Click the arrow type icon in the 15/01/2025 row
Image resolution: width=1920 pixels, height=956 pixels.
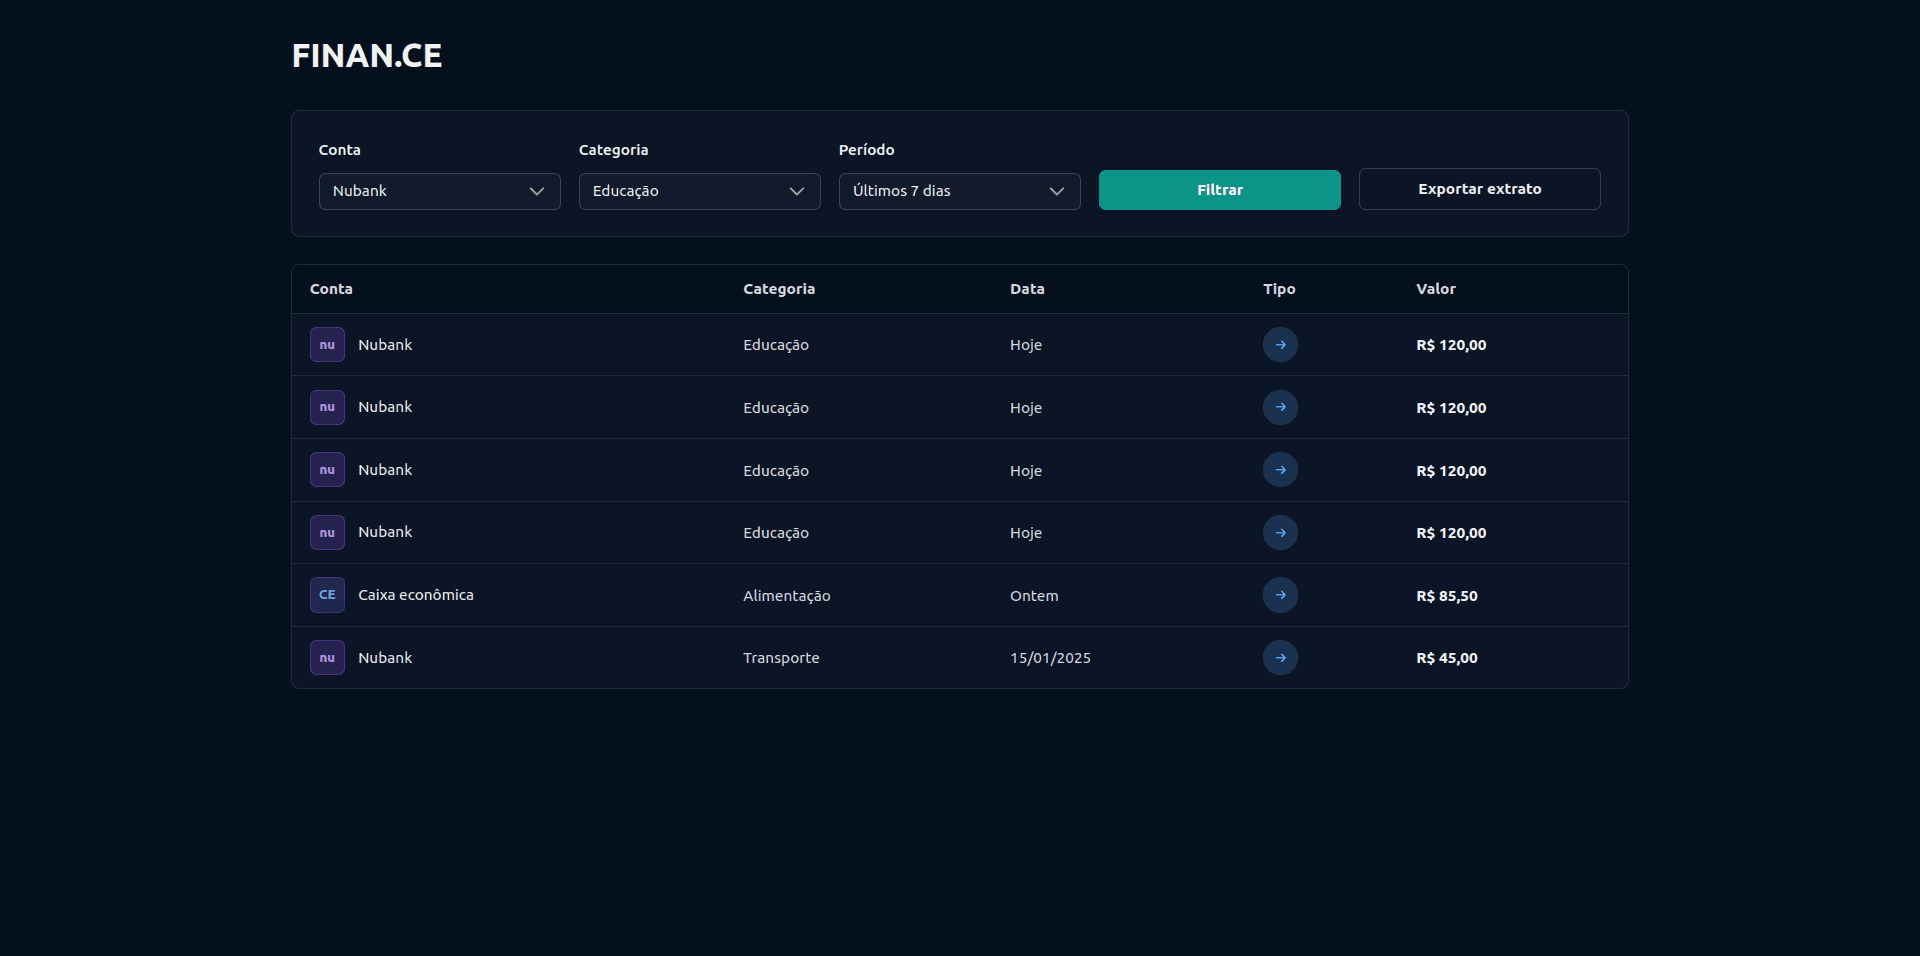1280,658
